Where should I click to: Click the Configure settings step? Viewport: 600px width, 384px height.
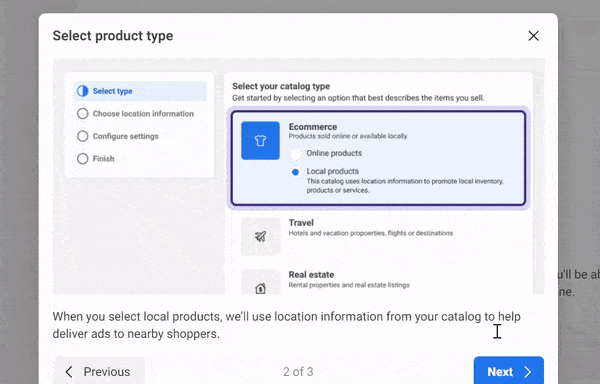[x=118, y=136]
